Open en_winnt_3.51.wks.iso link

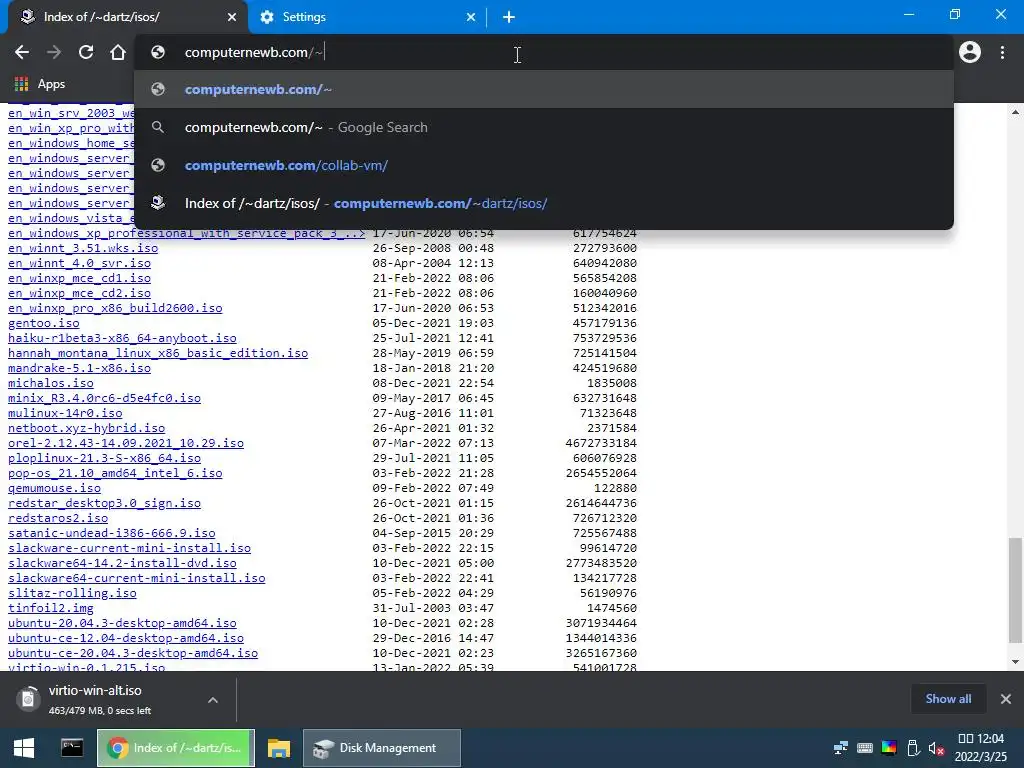(83, 248)
